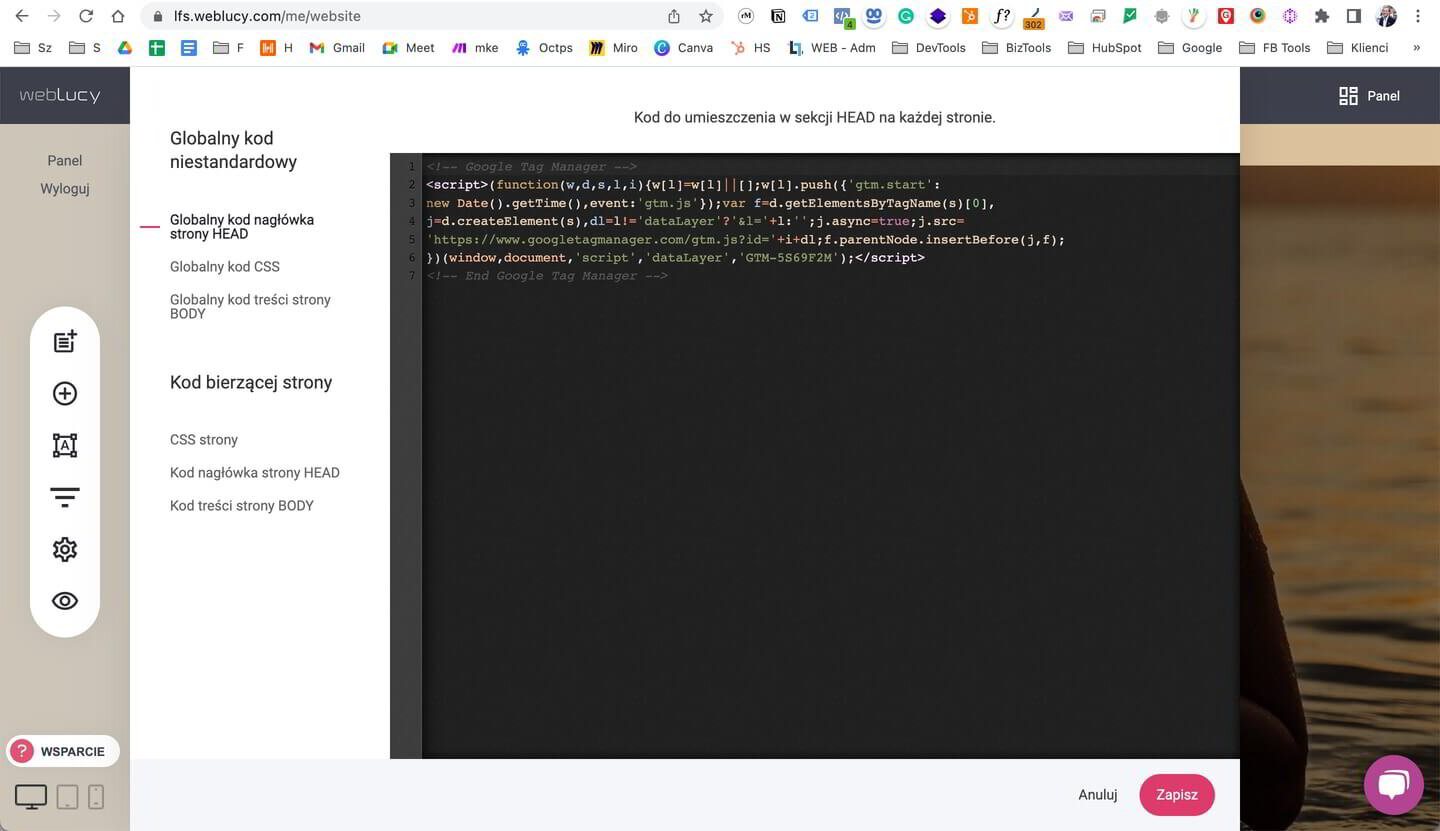This screenshot has width=1440, height=831.
Task: Select the text element tool icon
Action: pos(64,445)
